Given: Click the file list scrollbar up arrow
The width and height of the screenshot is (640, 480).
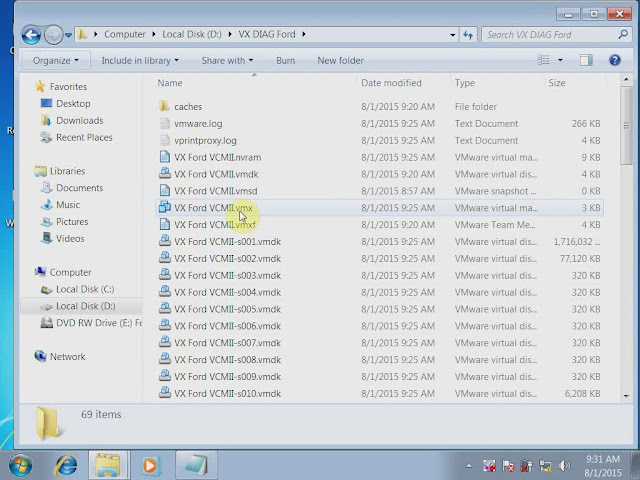Looking at the screenshot, I should (626, 80).
